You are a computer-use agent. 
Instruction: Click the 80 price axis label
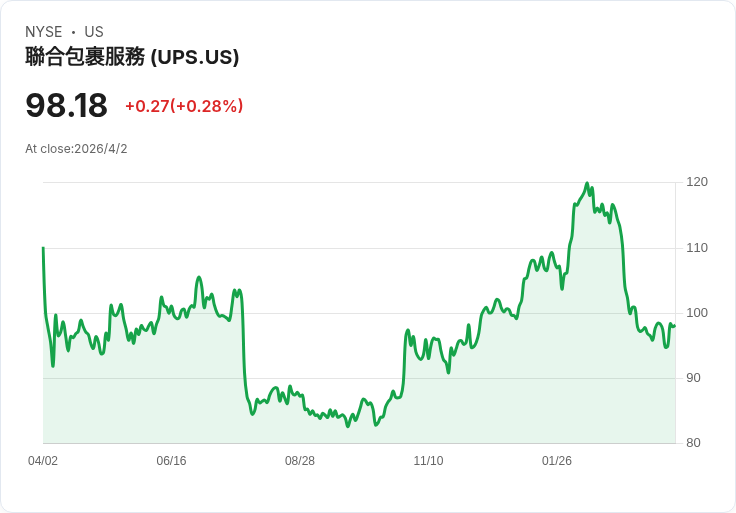coord(693,443)
